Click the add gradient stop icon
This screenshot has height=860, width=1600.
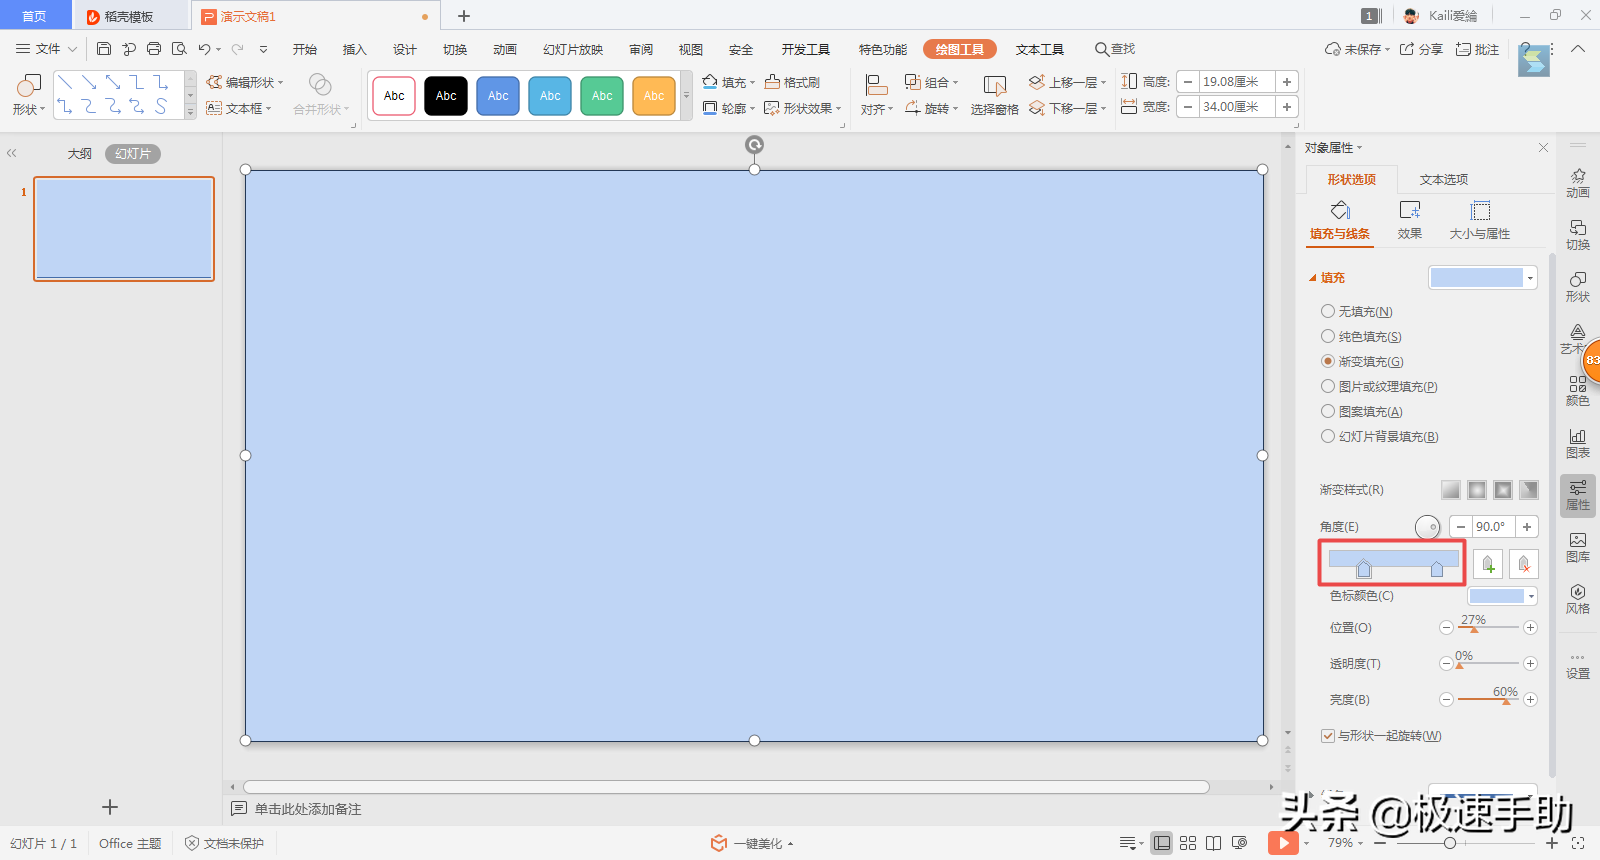pos(1488,564)
